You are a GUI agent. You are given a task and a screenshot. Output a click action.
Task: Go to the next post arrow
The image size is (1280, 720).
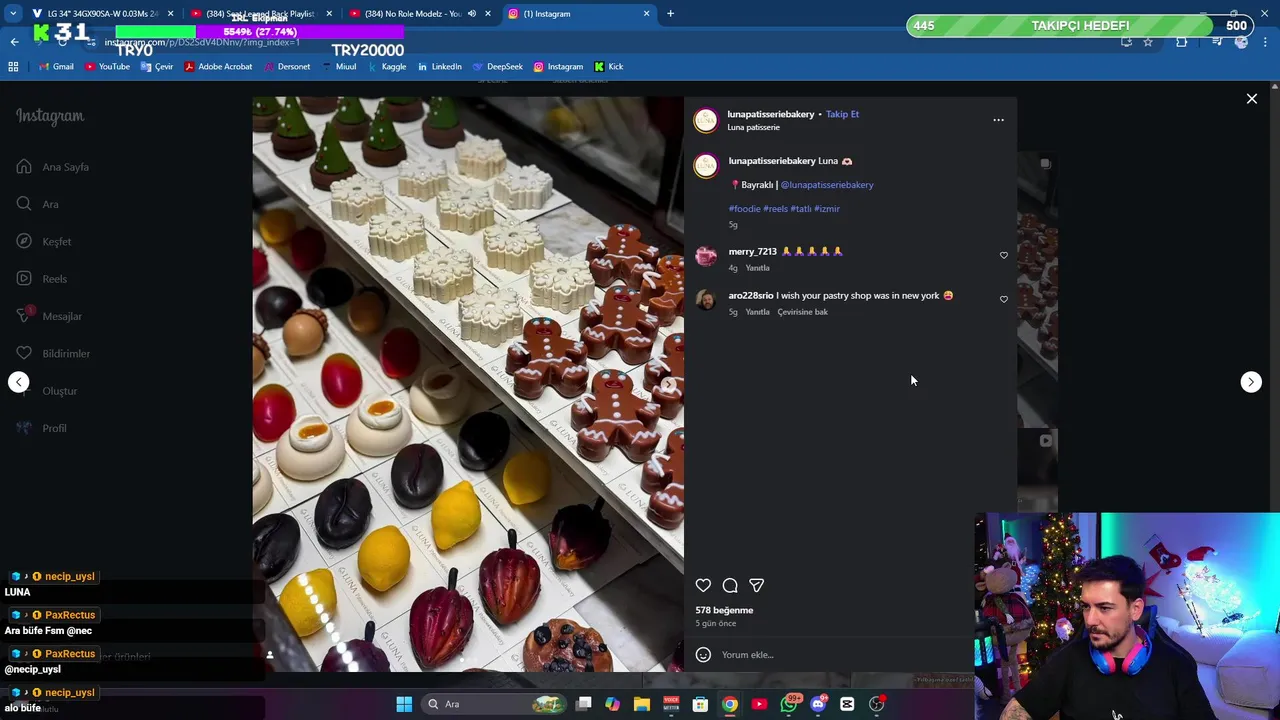click(x=1251, y=382)
